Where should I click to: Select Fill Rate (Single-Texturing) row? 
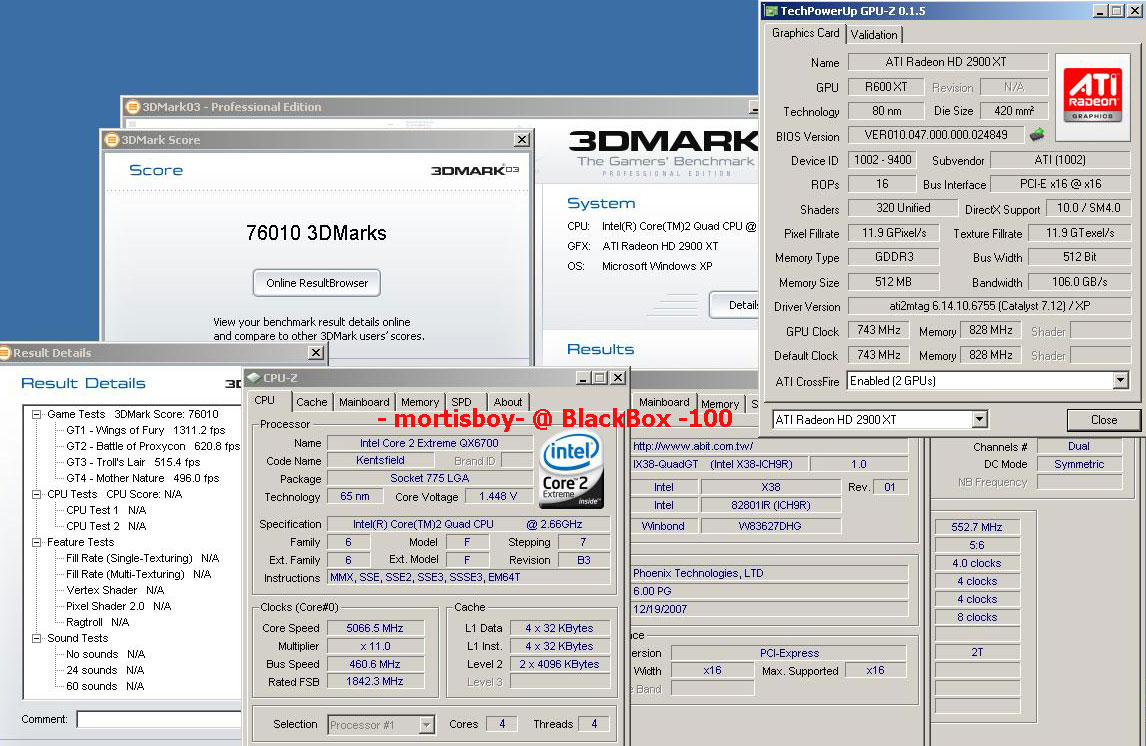[x=143, y=559]
